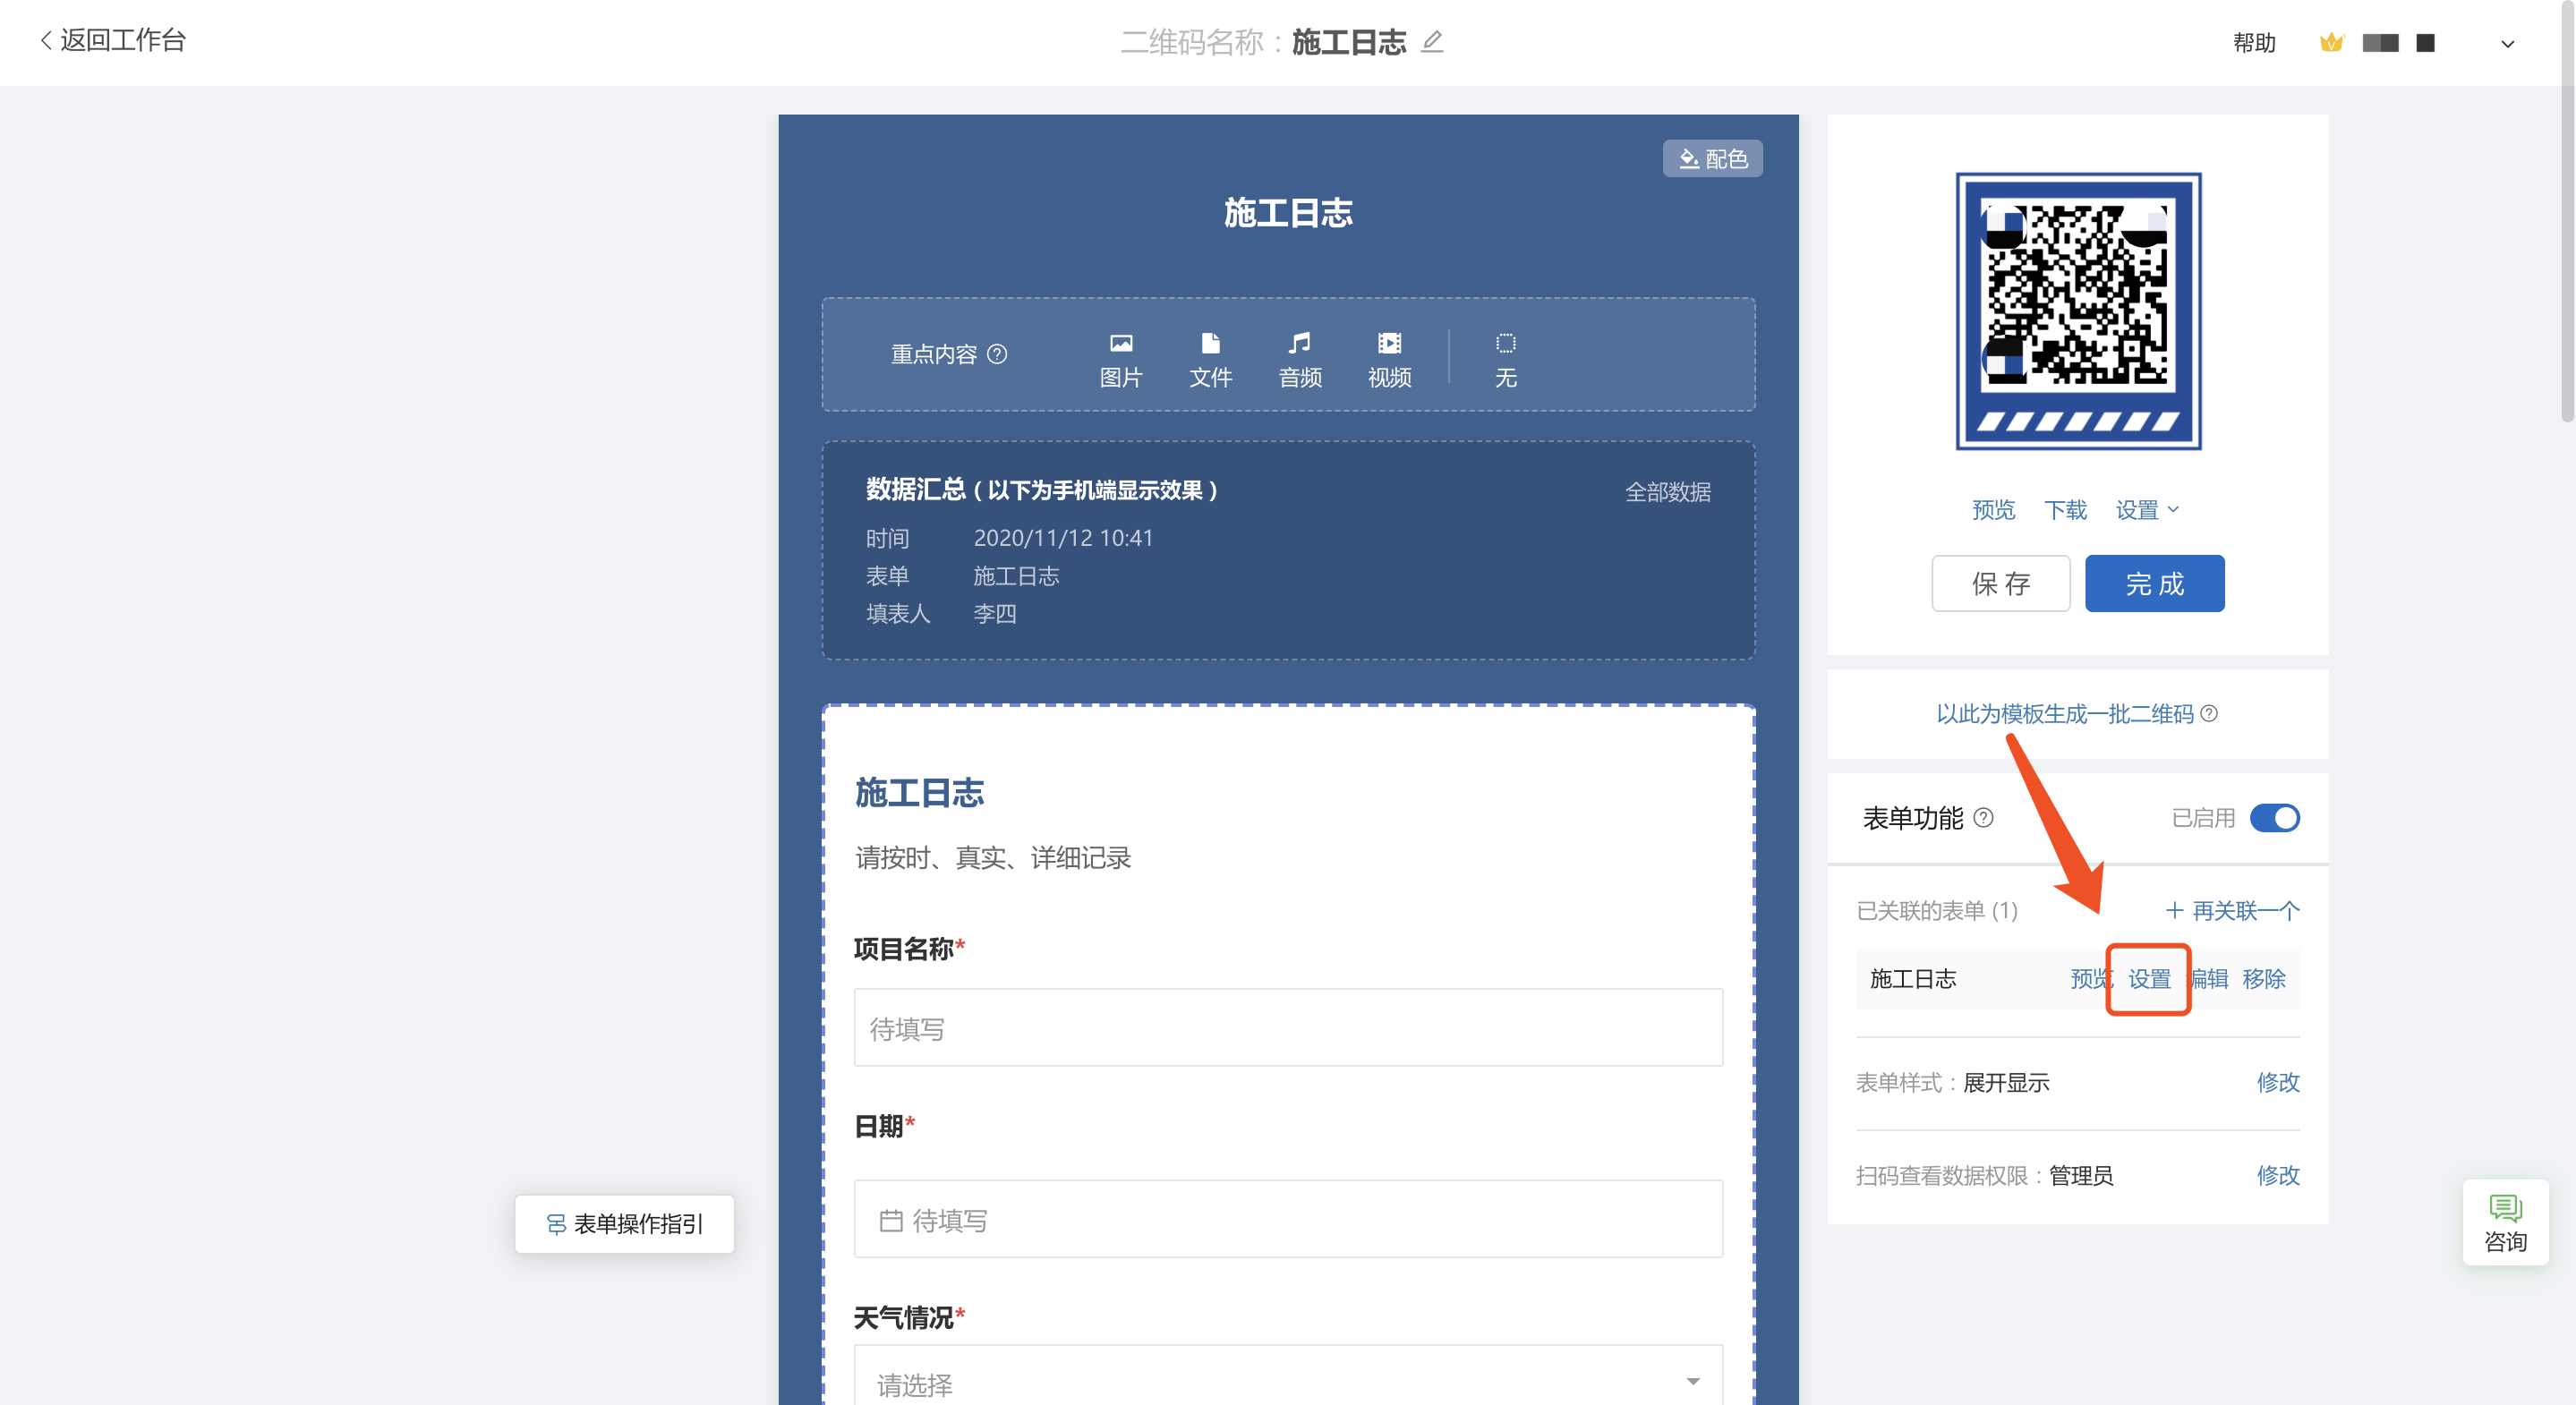
Task: Click the QR code thumbnail
Action: (x=2078, y=311)
